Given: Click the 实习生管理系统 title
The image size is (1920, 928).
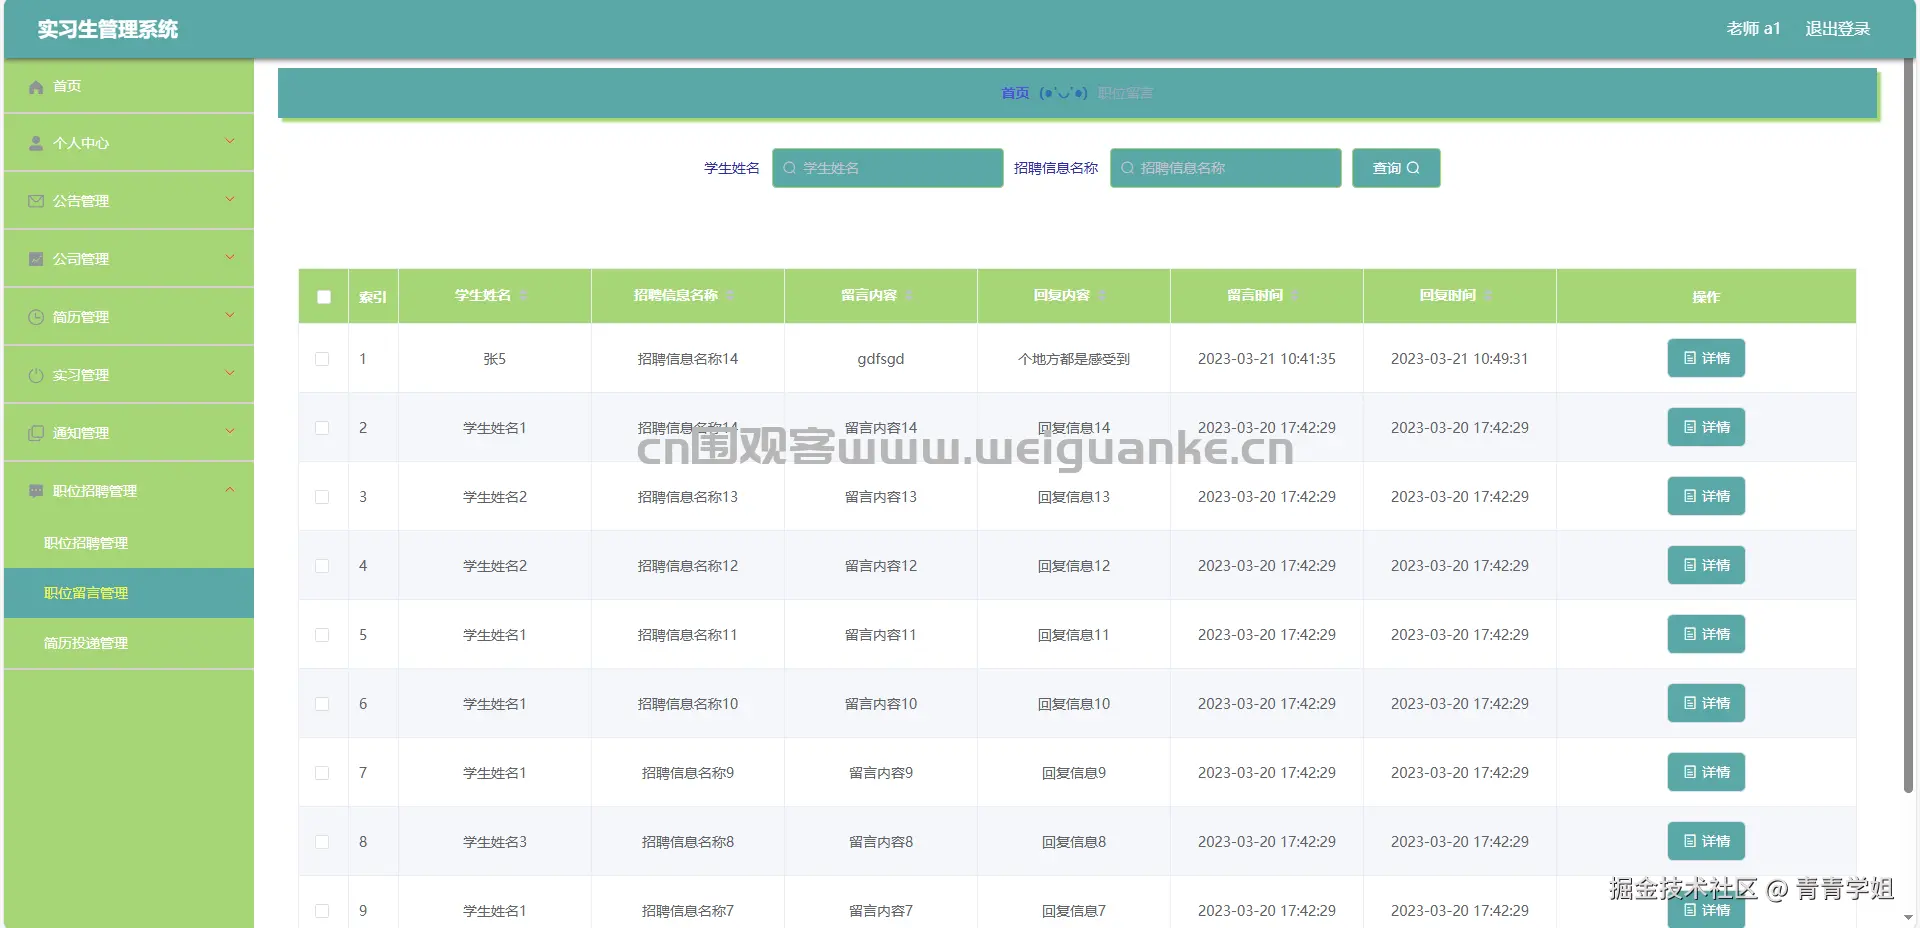Looking at the screenshot, I should coord(108,30).
